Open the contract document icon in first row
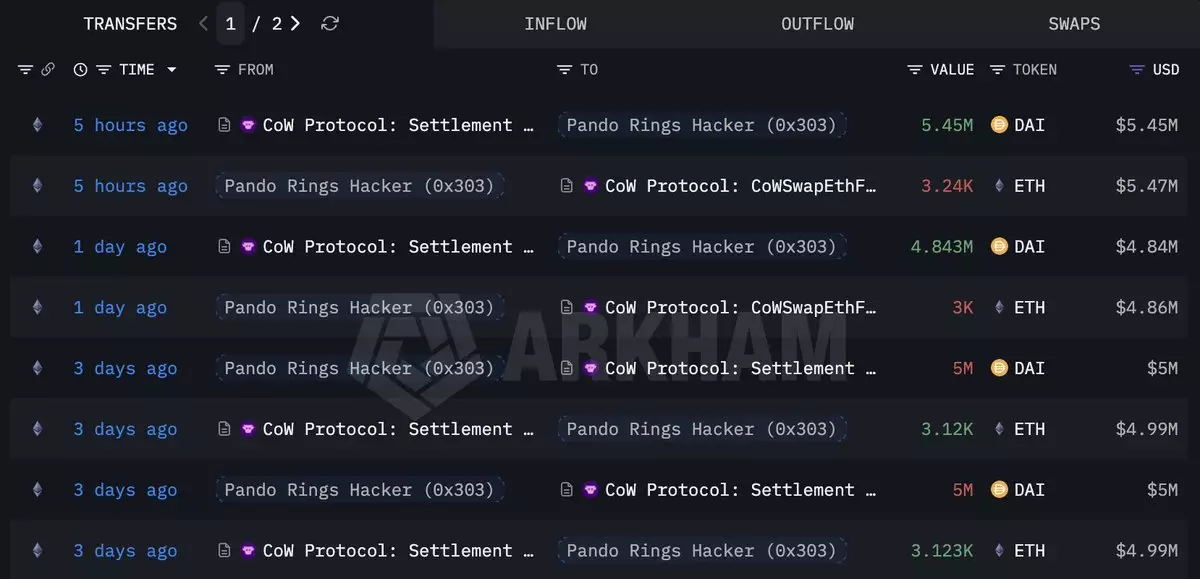The height and width of the screenshot is (579, 1200). (x=225, y=125)
